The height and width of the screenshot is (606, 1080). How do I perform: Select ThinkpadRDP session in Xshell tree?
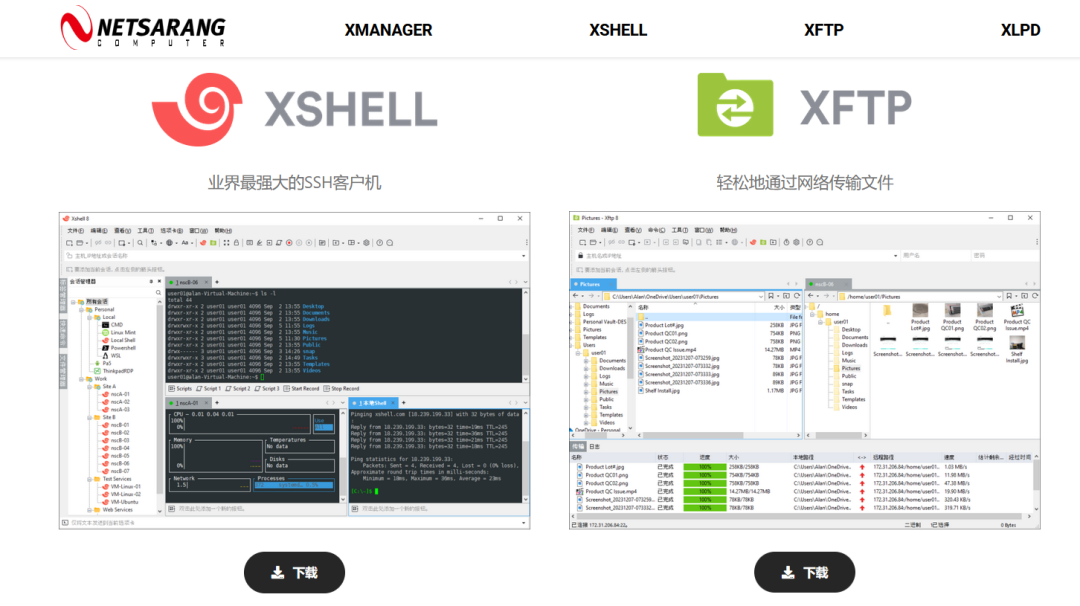coord(114,371)
